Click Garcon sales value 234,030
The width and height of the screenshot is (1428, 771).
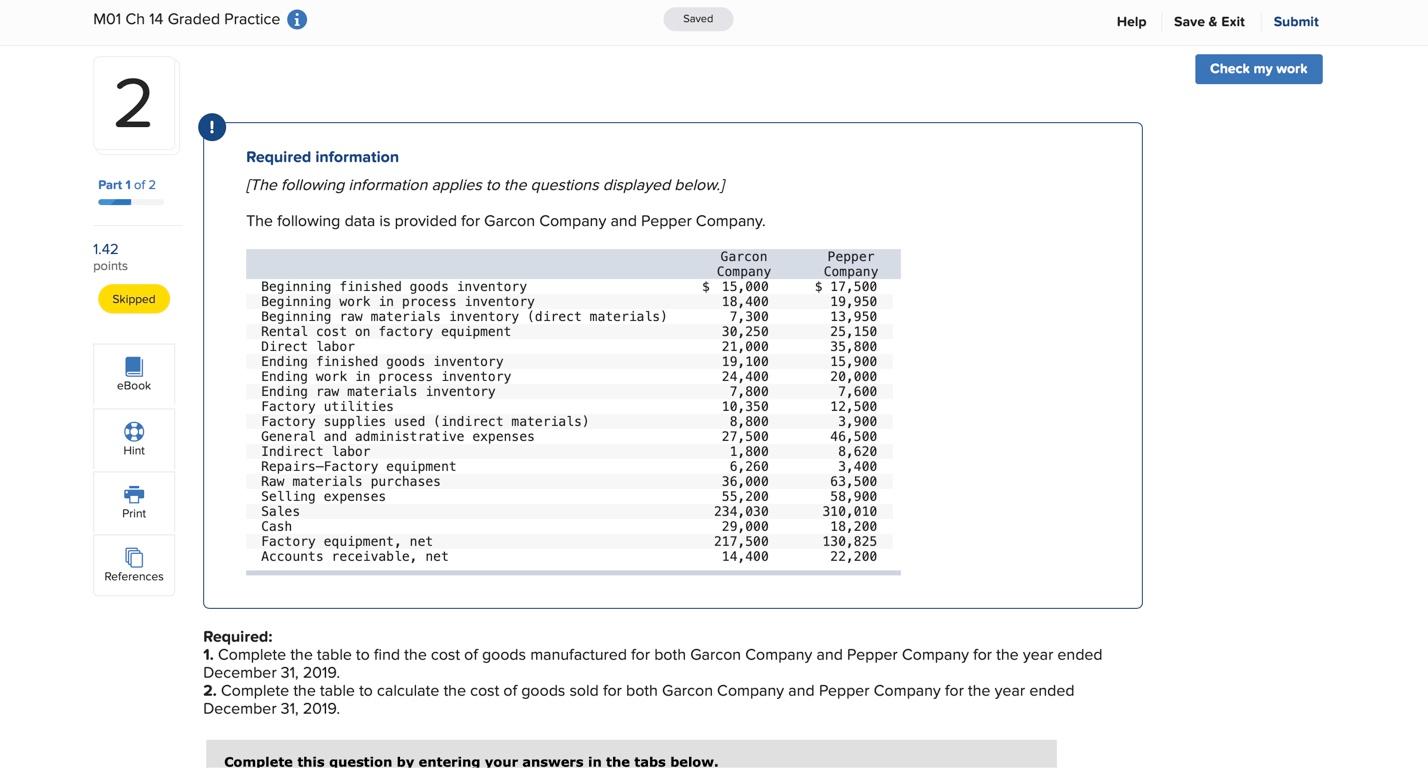pyautogui.click(x=741, y=512)
